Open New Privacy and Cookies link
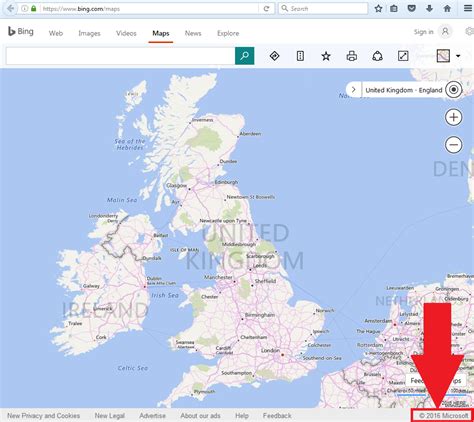 click(x=43, y=416)
